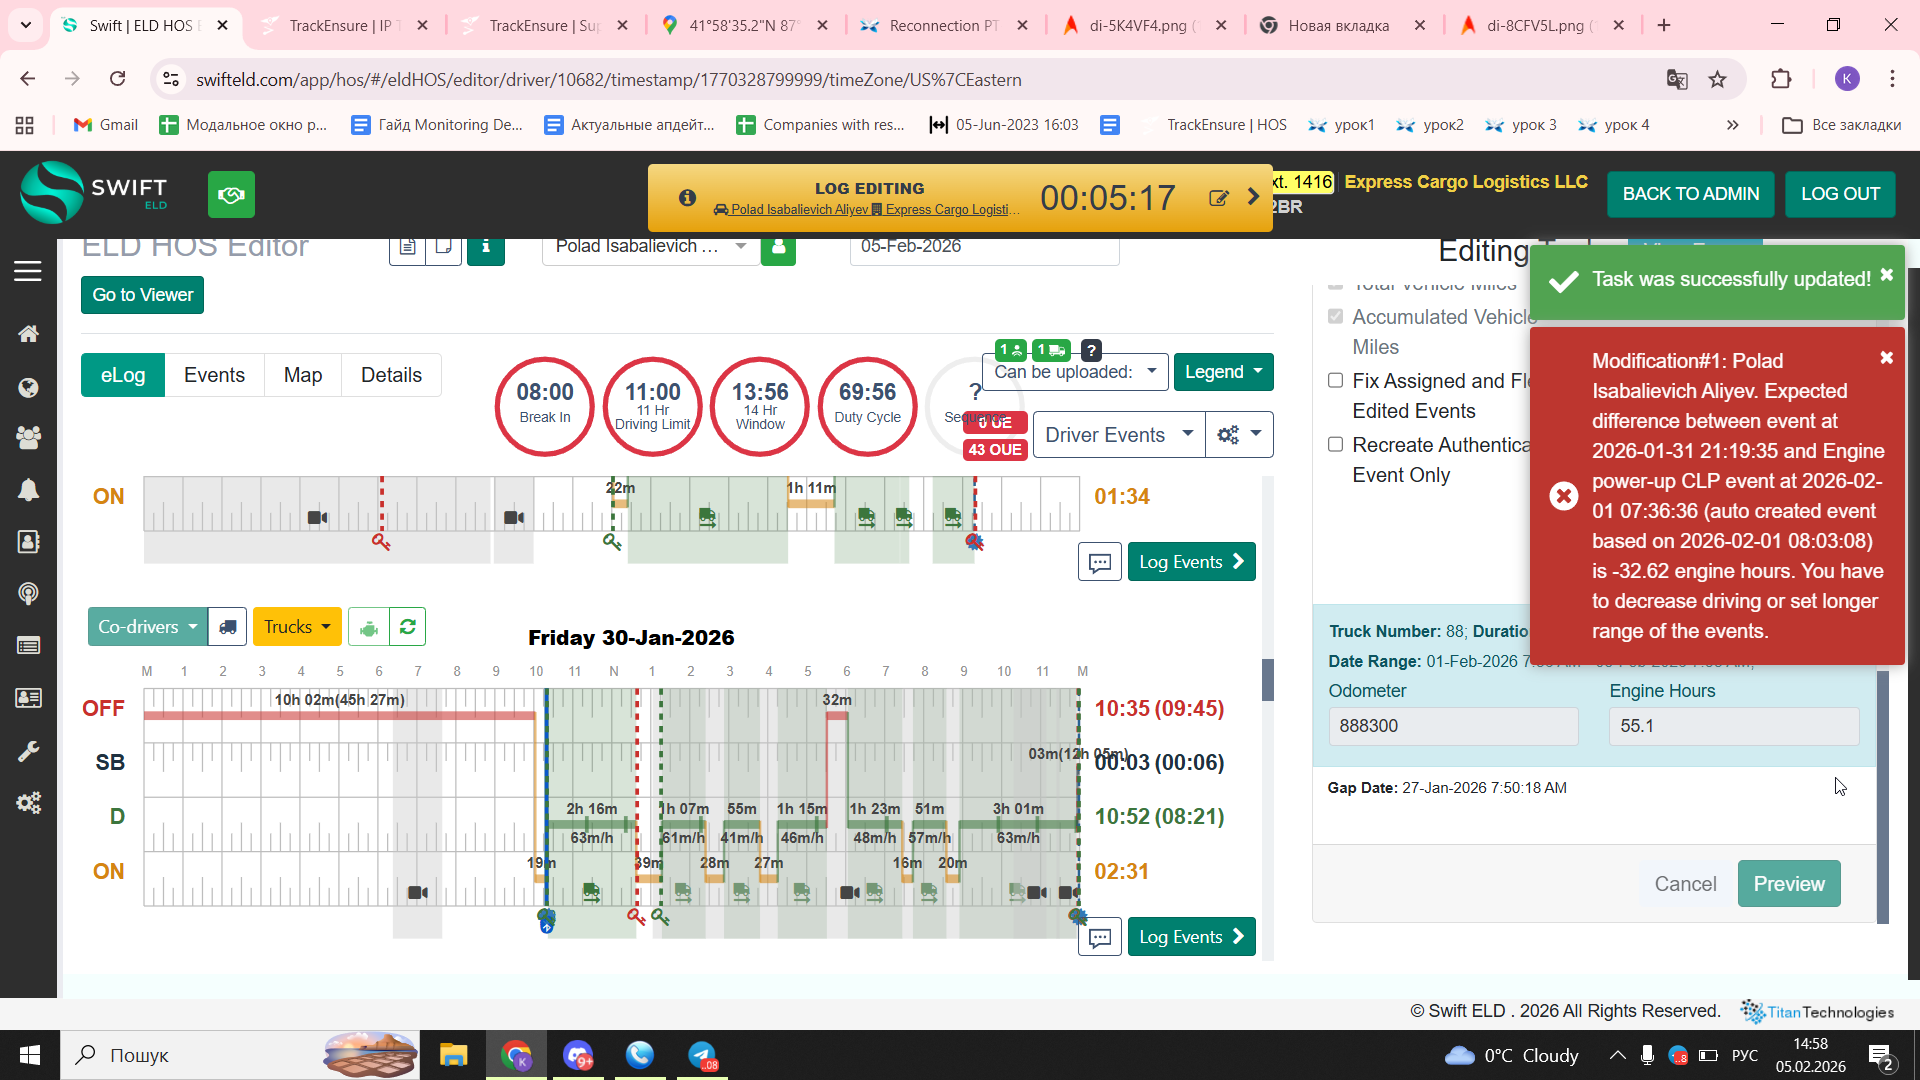Image resolution: width=1920 pixels, height=1080 pixels.
Task: Click the wrench tools icon in sidebar
Action: coord(28,751)
